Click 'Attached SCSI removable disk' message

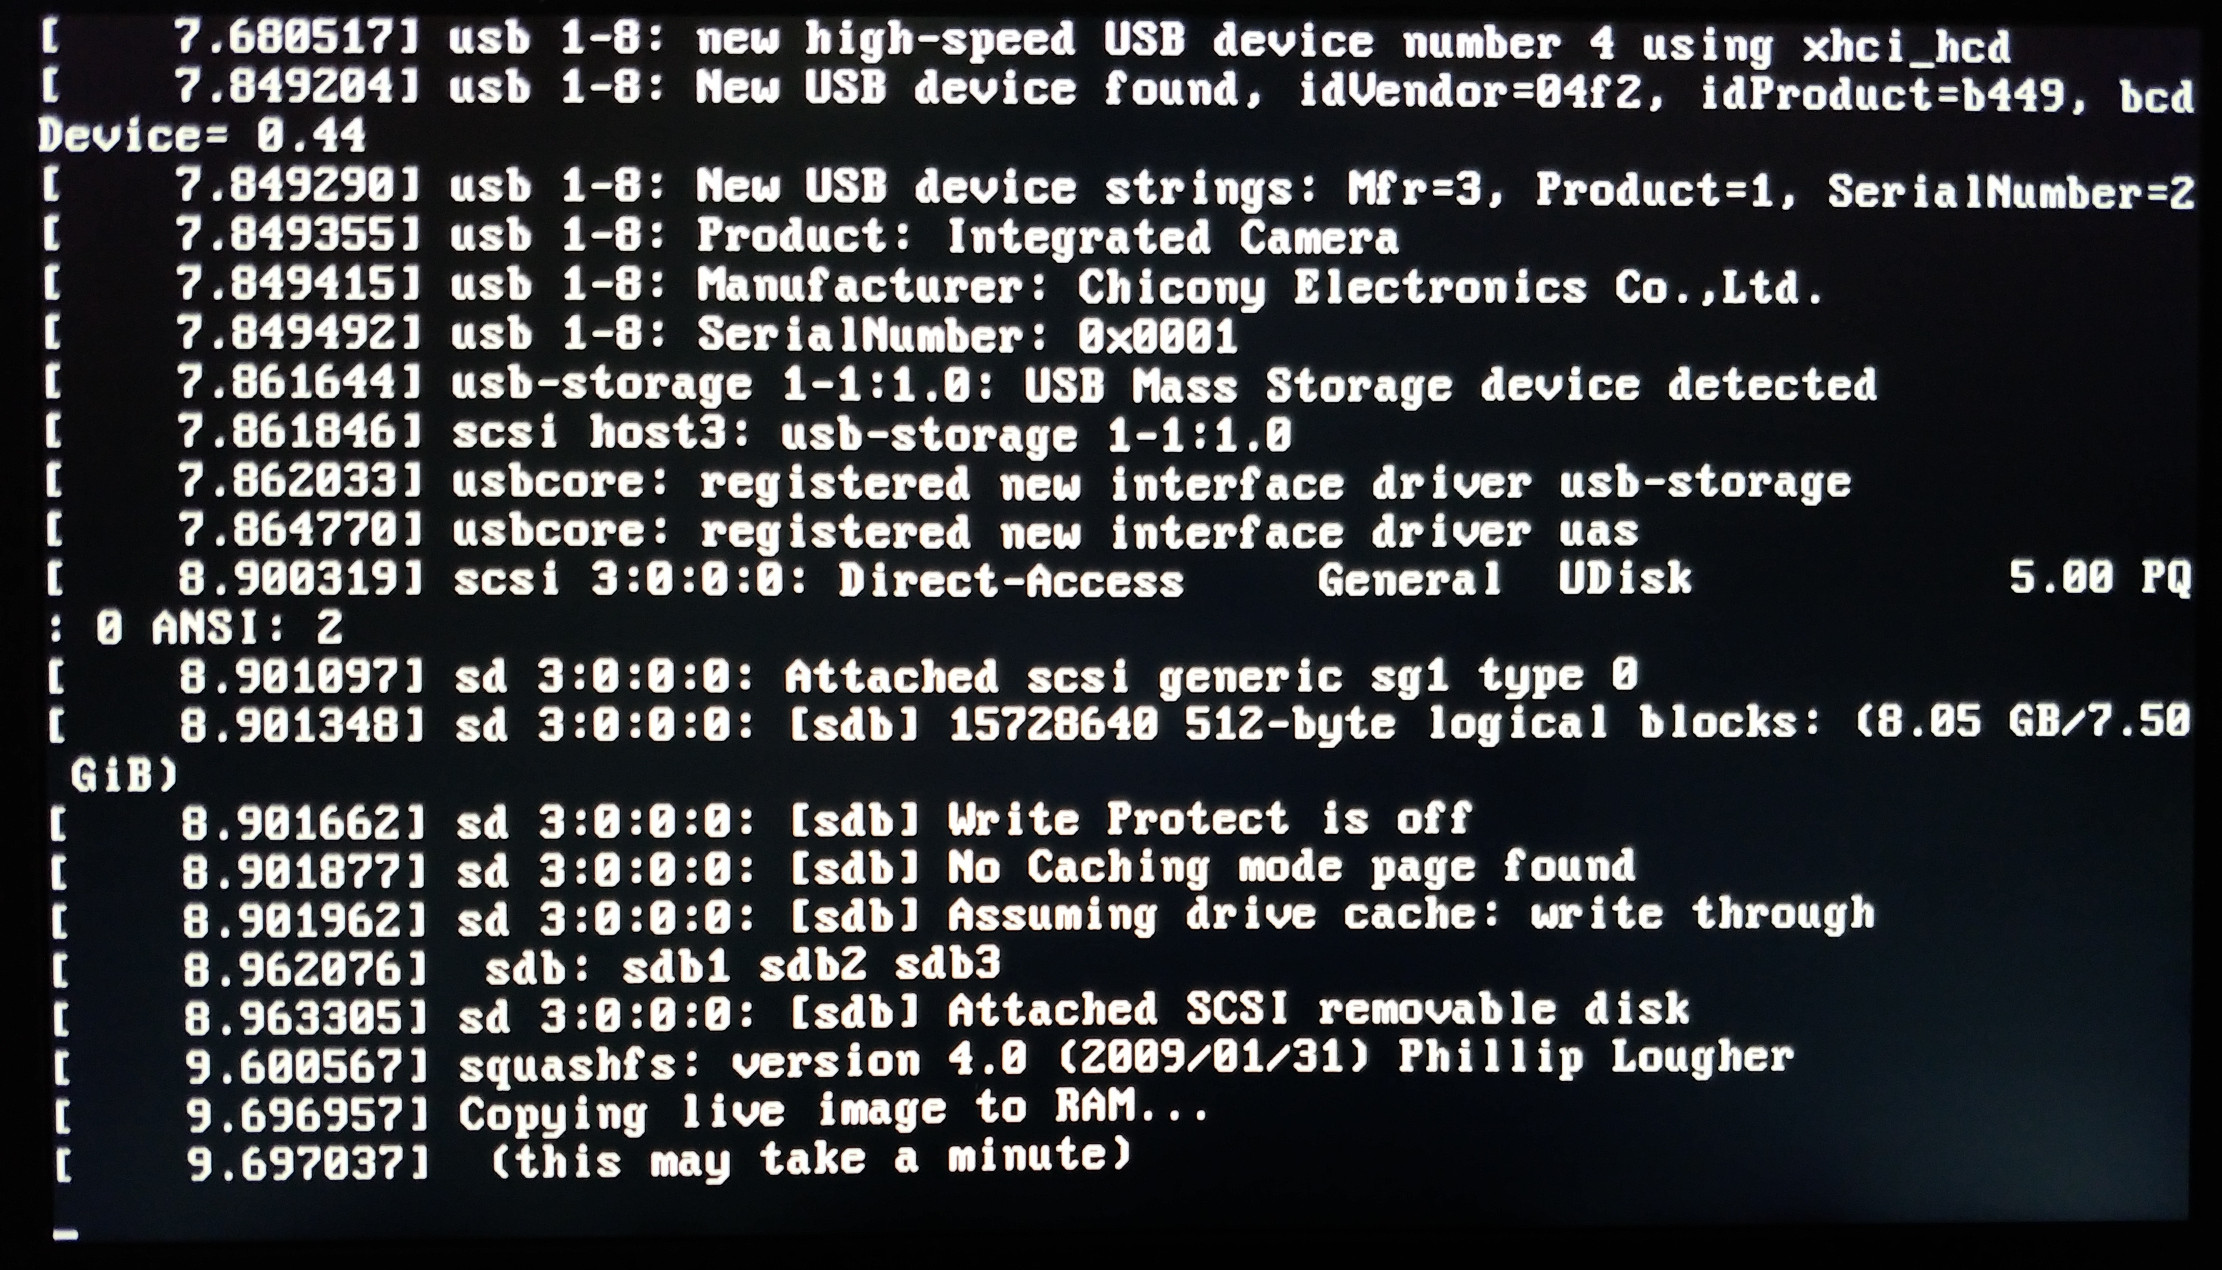(1319, 1011)
